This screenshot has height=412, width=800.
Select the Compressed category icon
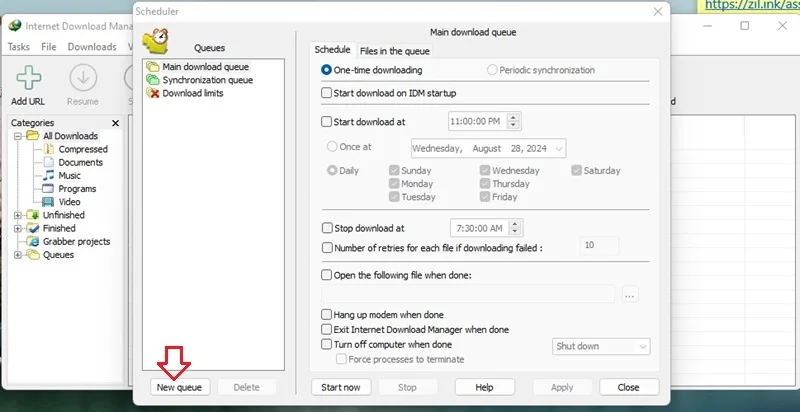point(48,149)
